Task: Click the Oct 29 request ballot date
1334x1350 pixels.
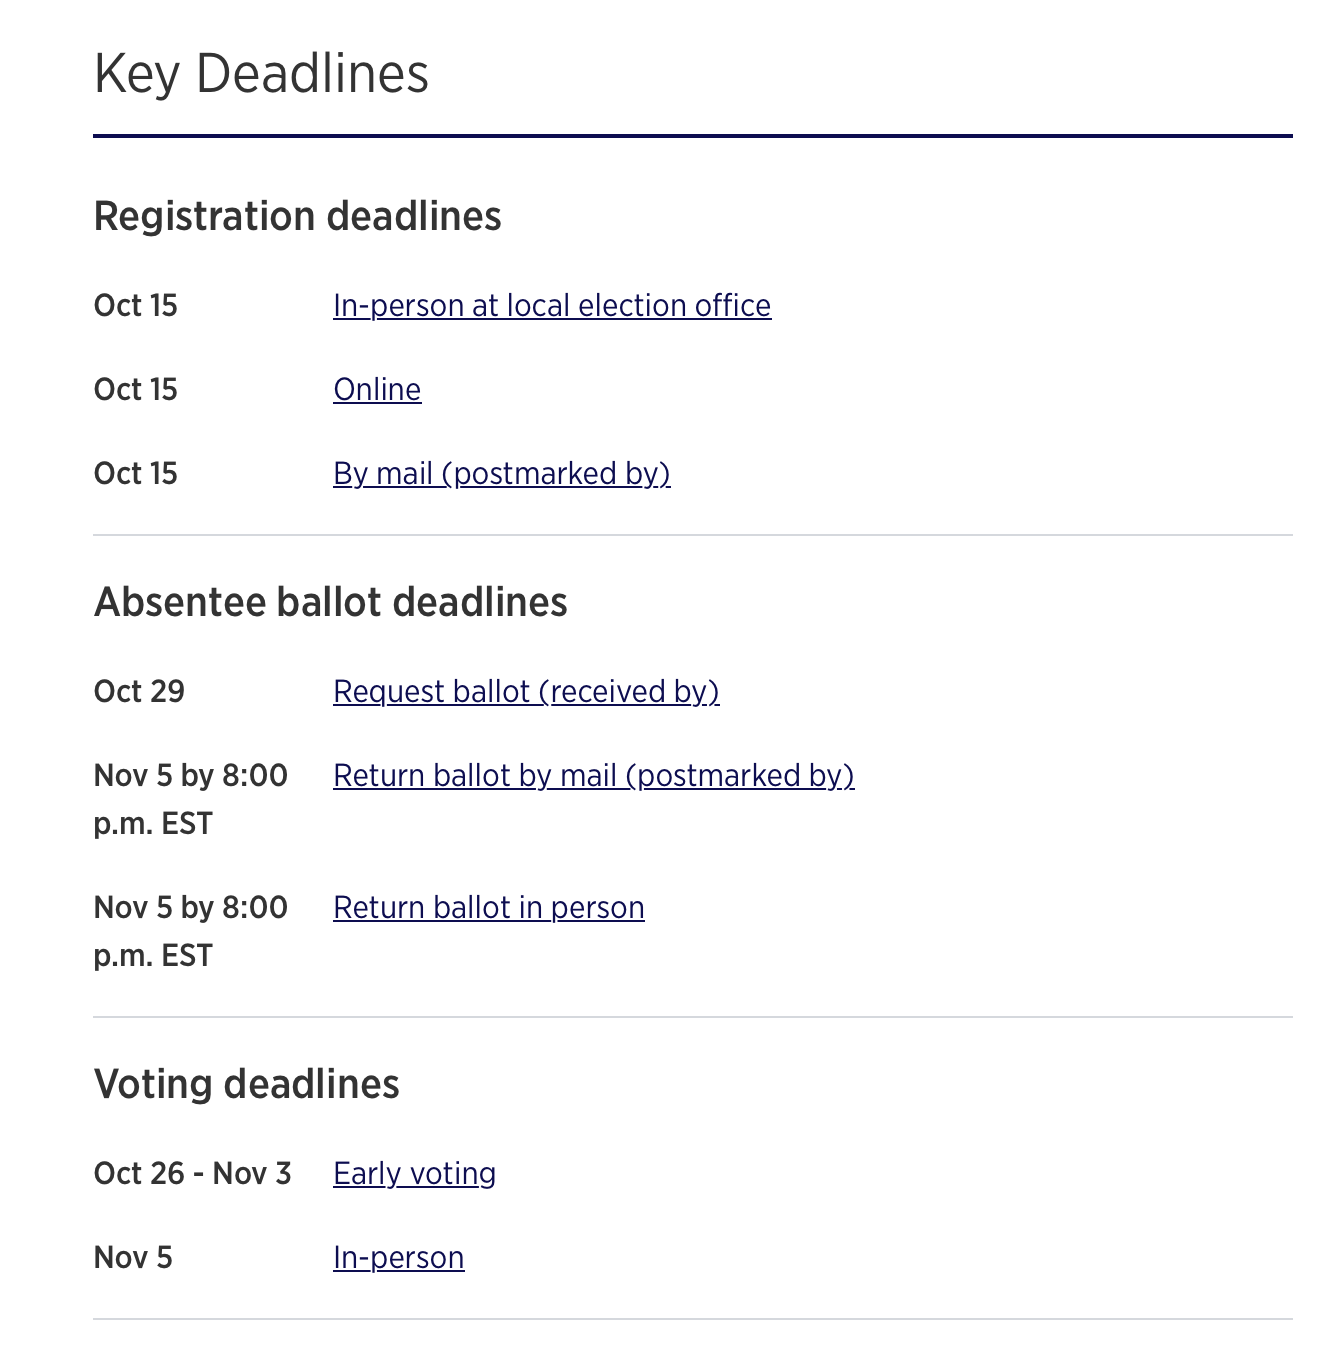Action: click(x=139, y=692)
